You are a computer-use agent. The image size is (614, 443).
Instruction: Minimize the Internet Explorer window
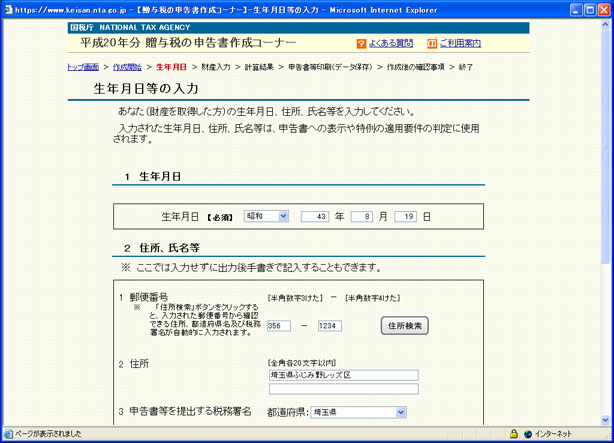click(x=576, y=10)
